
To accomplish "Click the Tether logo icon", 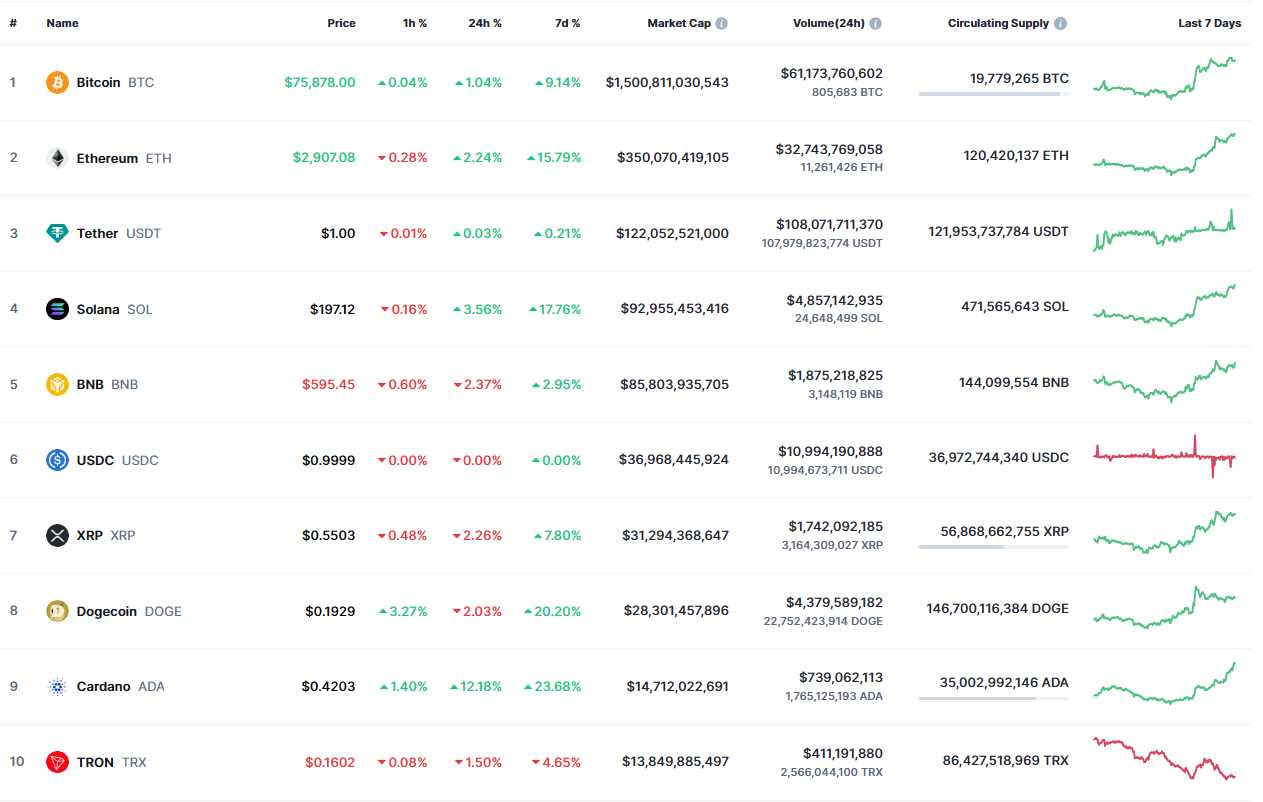I will click(x=58, y=233).
